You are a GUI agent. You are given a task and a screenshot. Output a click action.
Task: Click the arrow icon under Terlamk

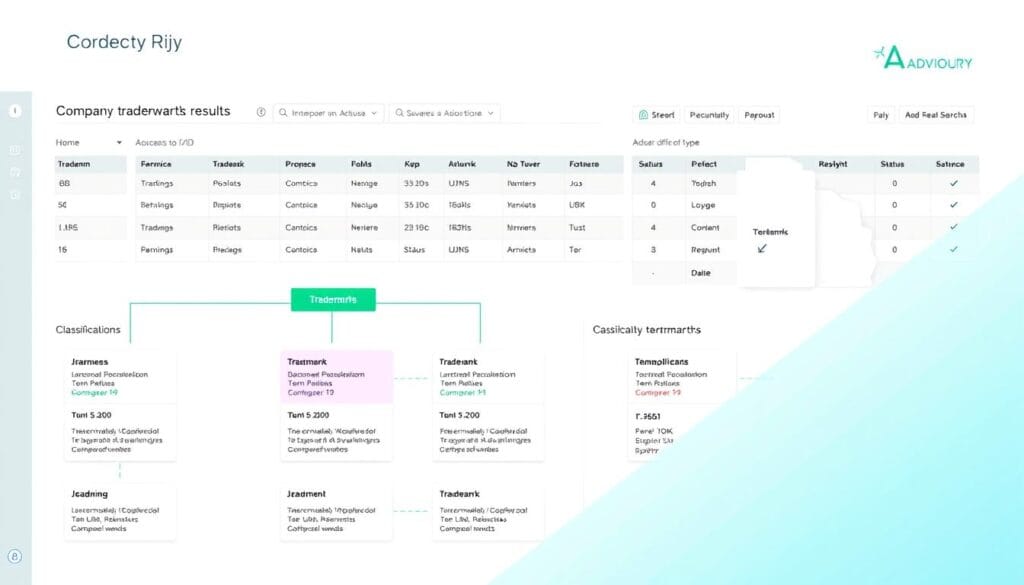pyautogui.click(x=761, y=249)
